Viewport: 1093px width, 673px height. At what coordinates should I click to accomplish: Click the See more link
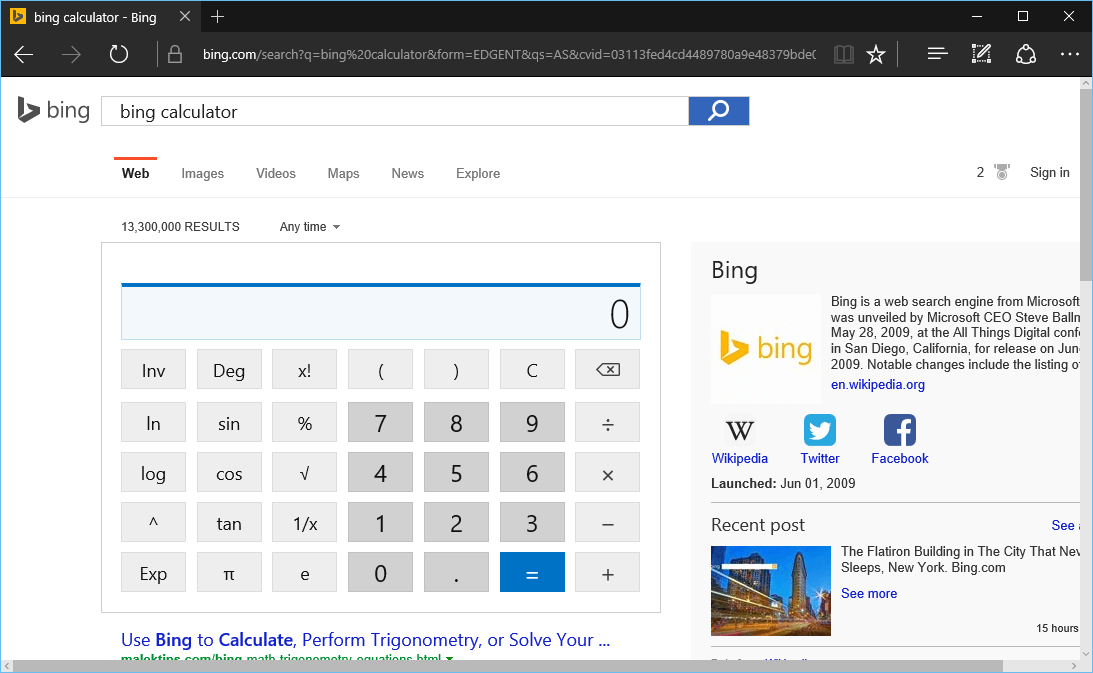(869, 593)
